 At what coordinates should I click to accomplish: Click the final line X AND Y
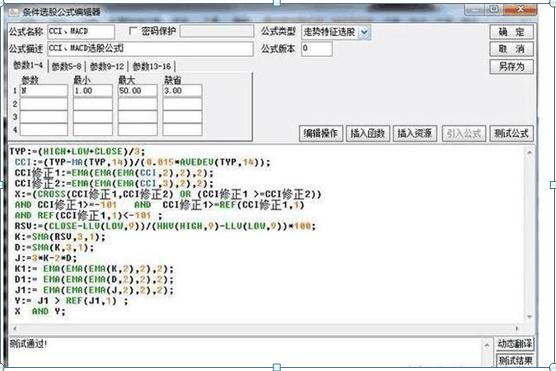click(x=40, y=311)
